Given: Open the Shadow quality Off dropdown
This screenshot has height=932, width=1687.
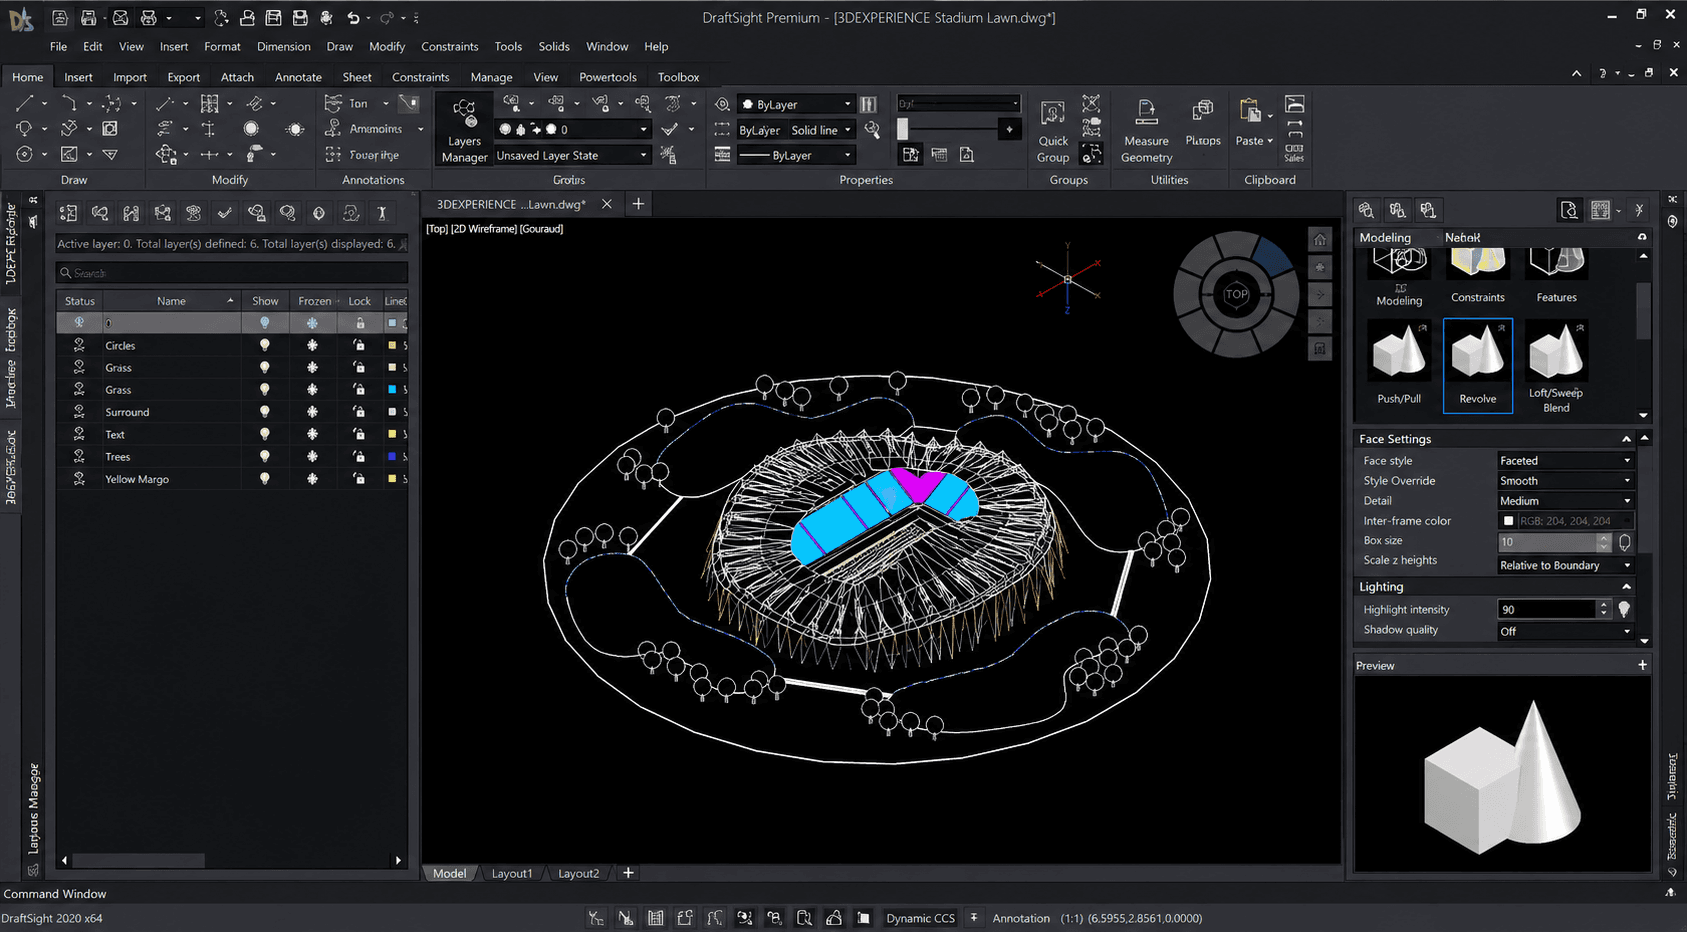Looking at the screenshot, I should (x=1565, y=631).
